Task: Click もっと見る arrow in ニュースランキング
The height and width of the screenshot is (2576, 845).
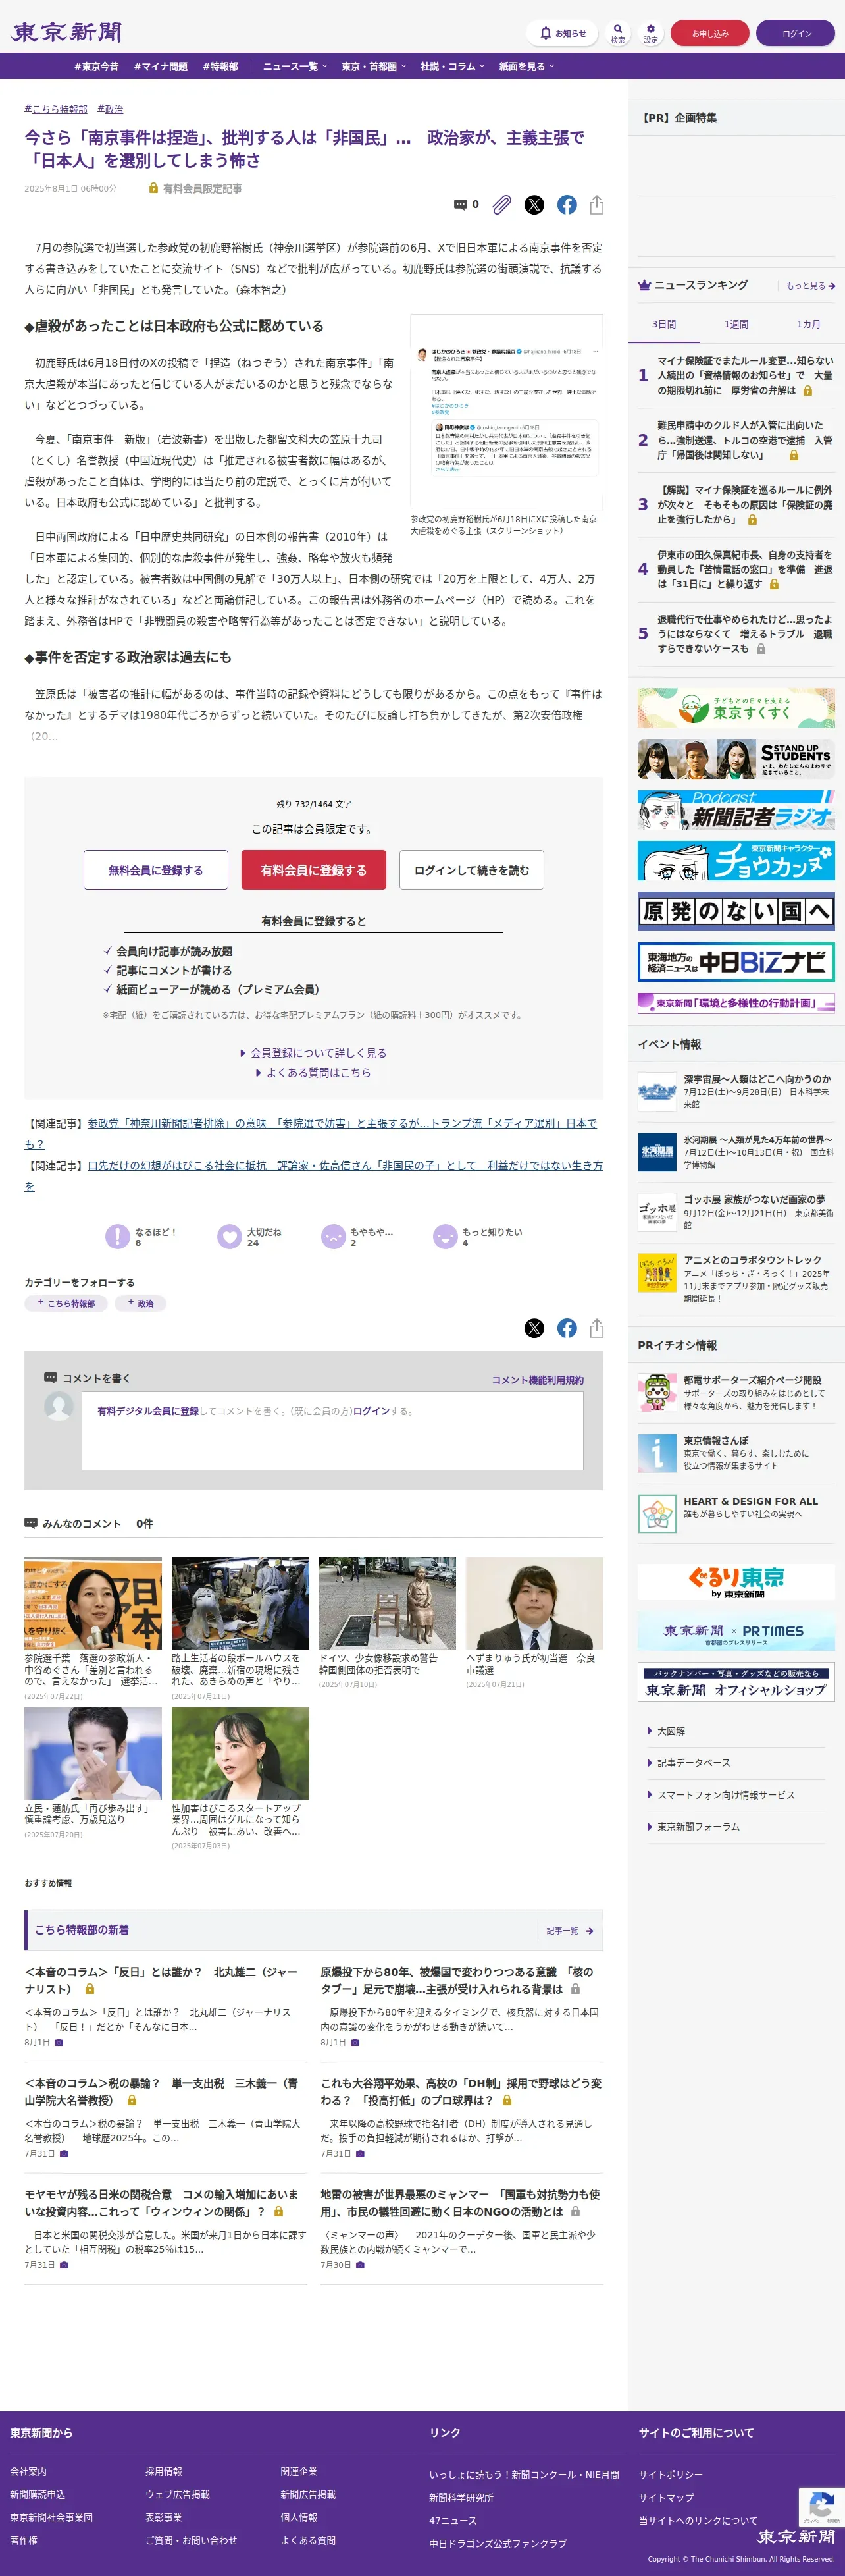Action: tap(810, 286)
